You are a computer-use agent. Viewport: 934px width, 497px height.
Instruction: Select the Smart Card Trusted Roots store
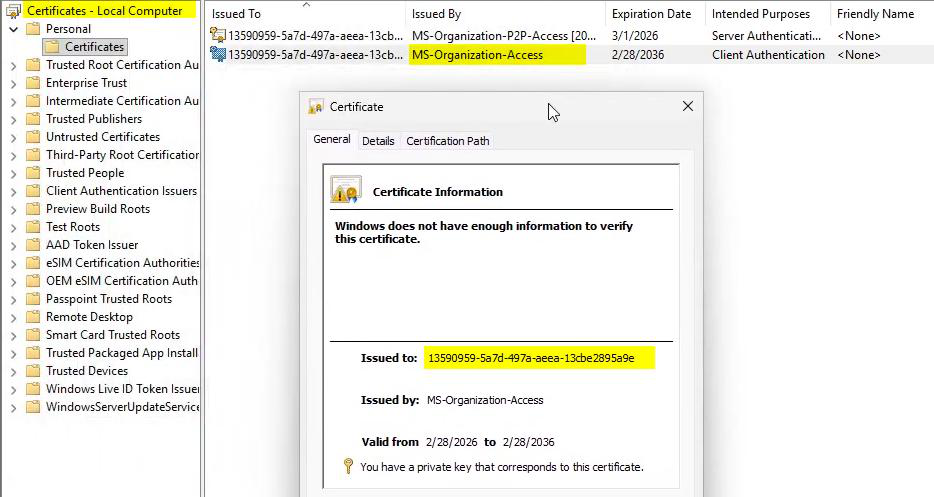tap(113, 335)
